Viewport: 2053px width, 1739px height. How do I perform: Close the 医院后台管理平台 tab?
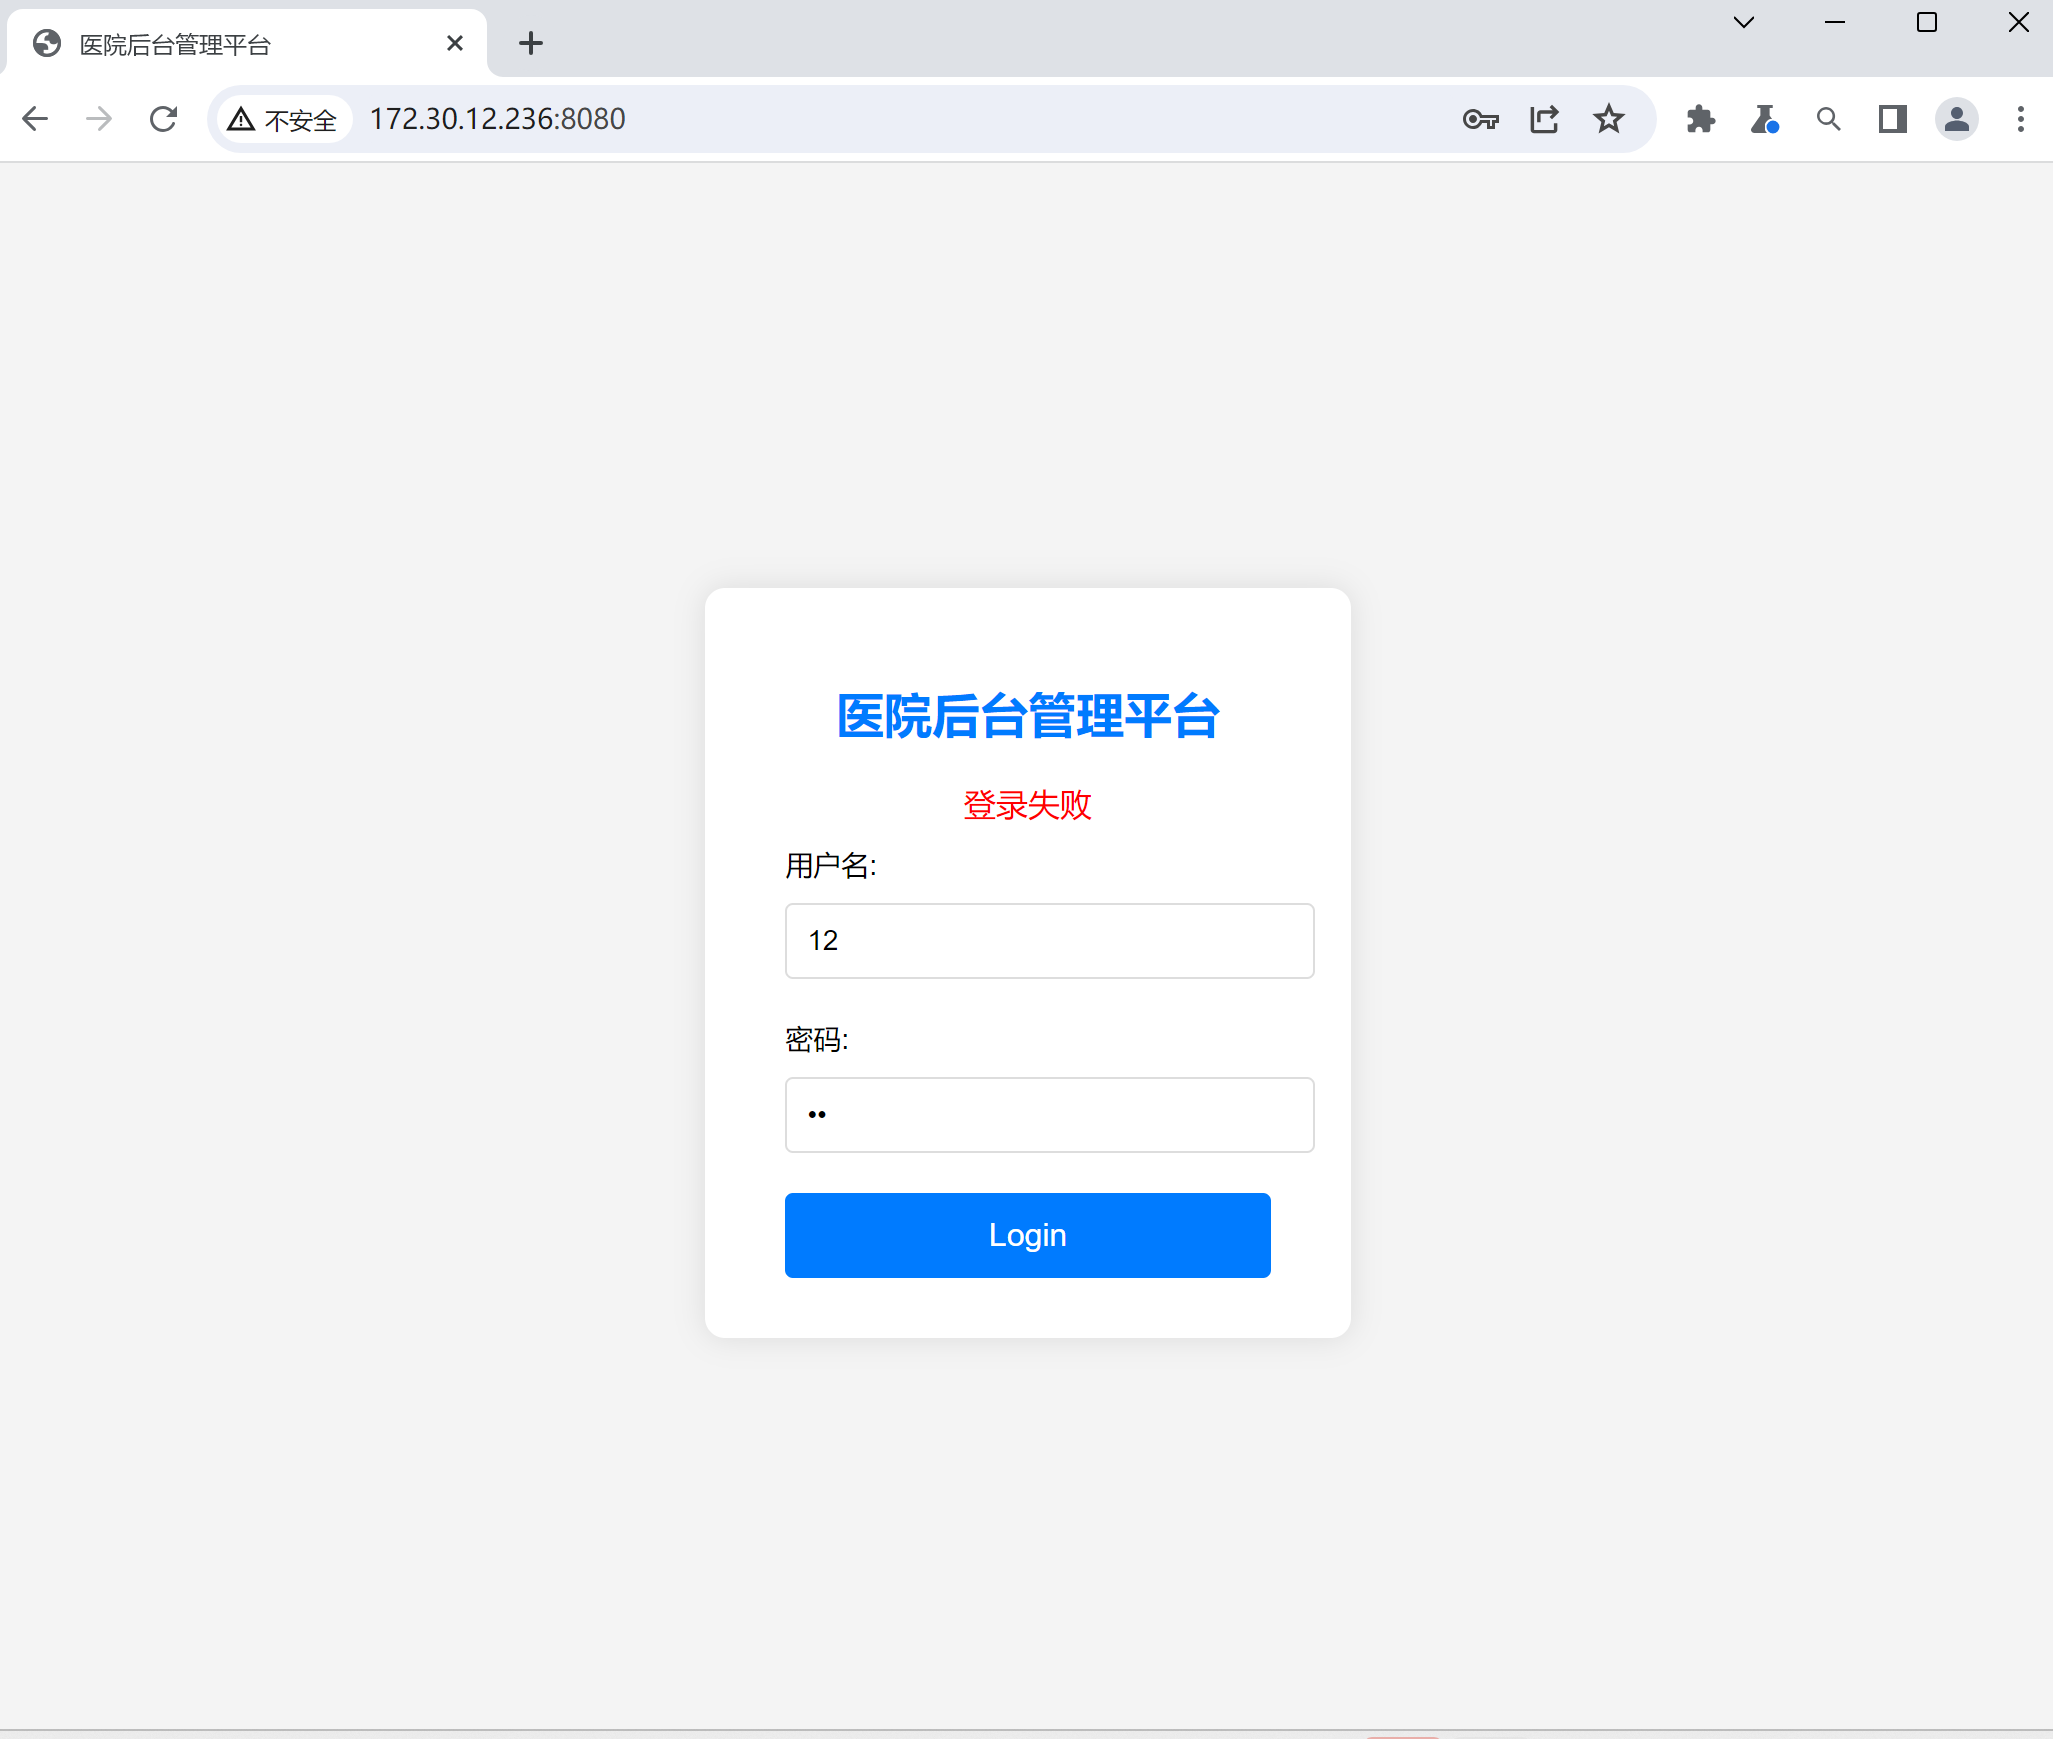[x=455, y=43]
